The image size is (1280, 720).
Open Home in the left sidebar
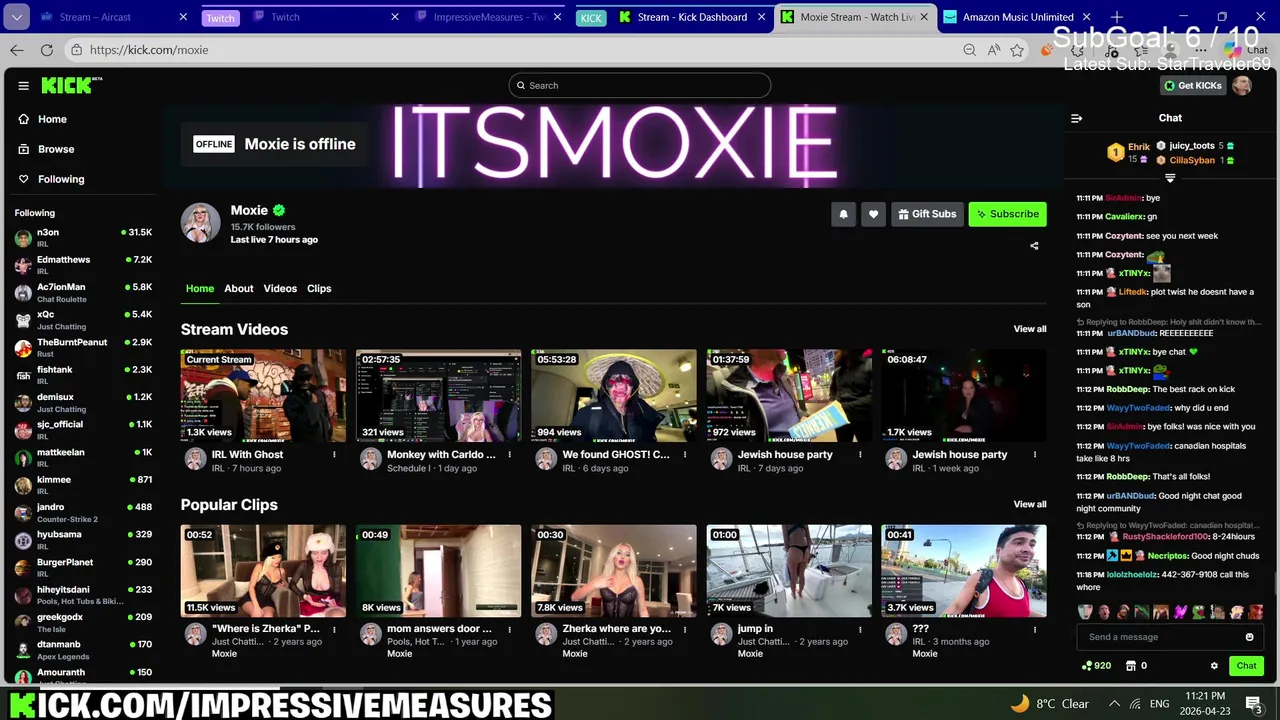point(52,119)
